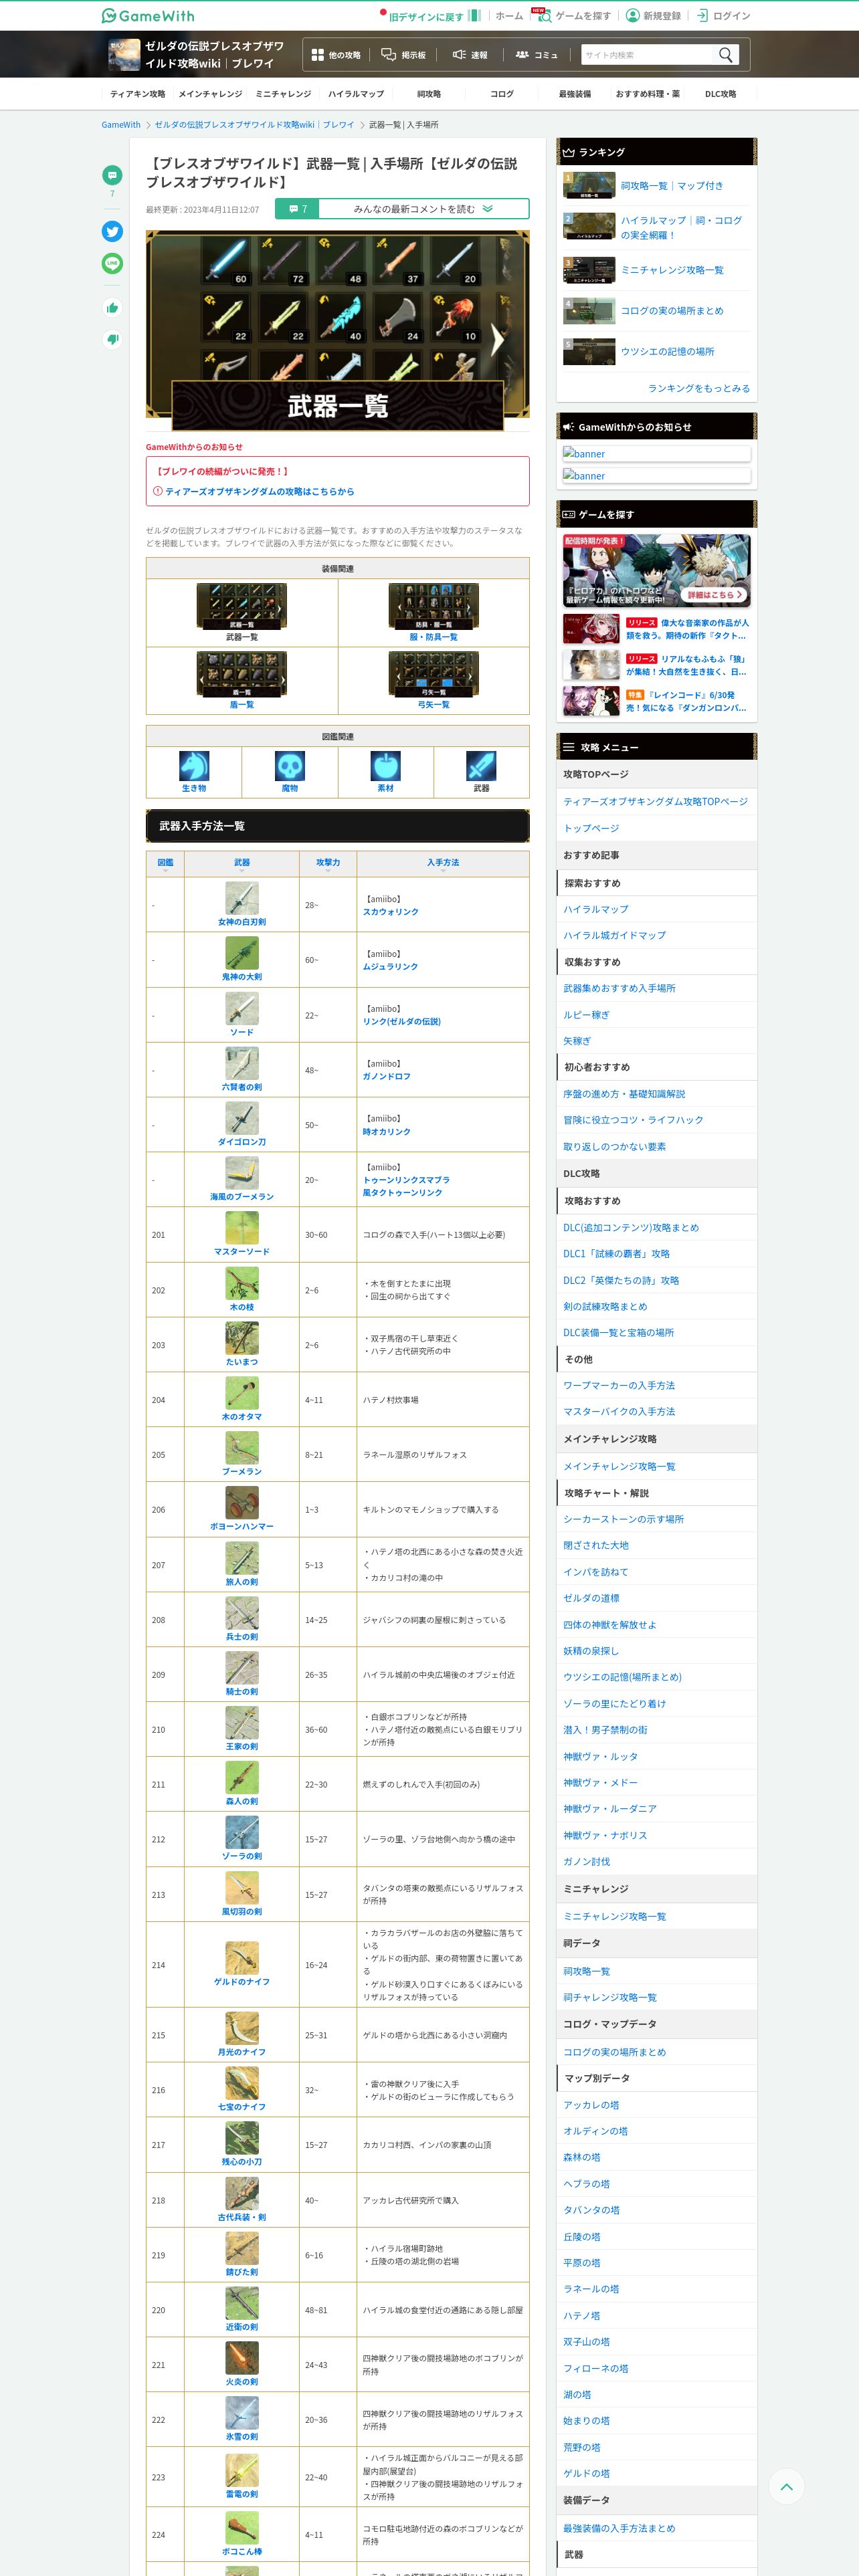Open マスターソード weapon icon
859x2576 pixels.
(242, 1228)
